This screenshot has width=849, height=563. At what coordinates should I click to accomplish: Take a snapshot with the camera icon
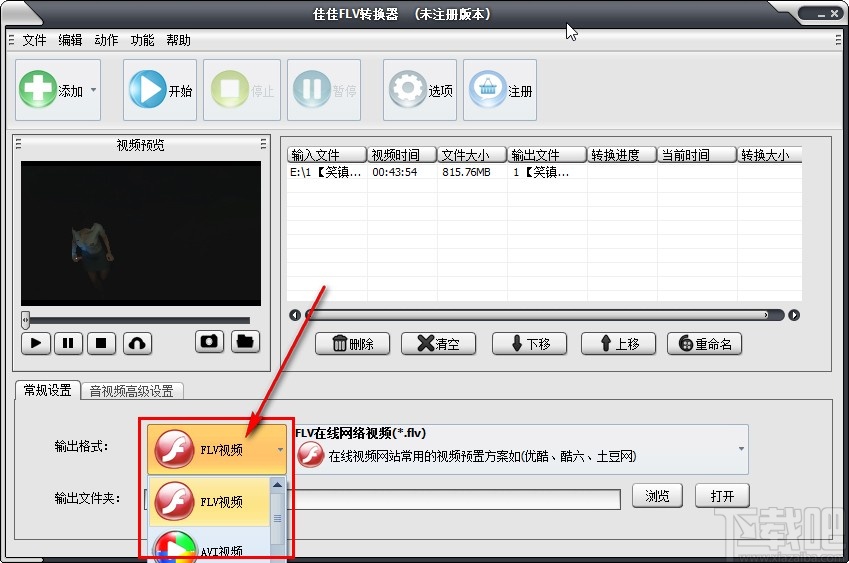pyautogui.click(x=209, y=342)
